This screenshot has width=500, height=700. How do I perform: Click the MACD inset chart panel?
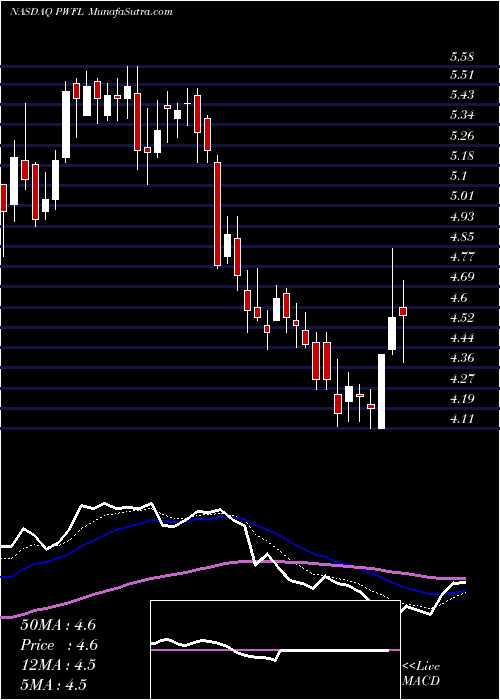(275, 650)
